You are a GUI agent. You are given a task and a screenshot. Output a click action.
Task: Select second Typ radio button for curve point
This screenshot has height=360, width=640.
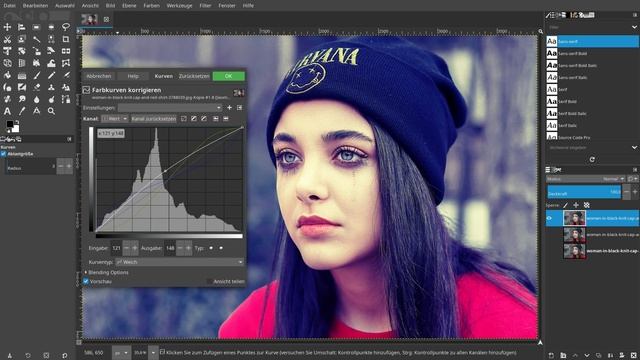221,248
